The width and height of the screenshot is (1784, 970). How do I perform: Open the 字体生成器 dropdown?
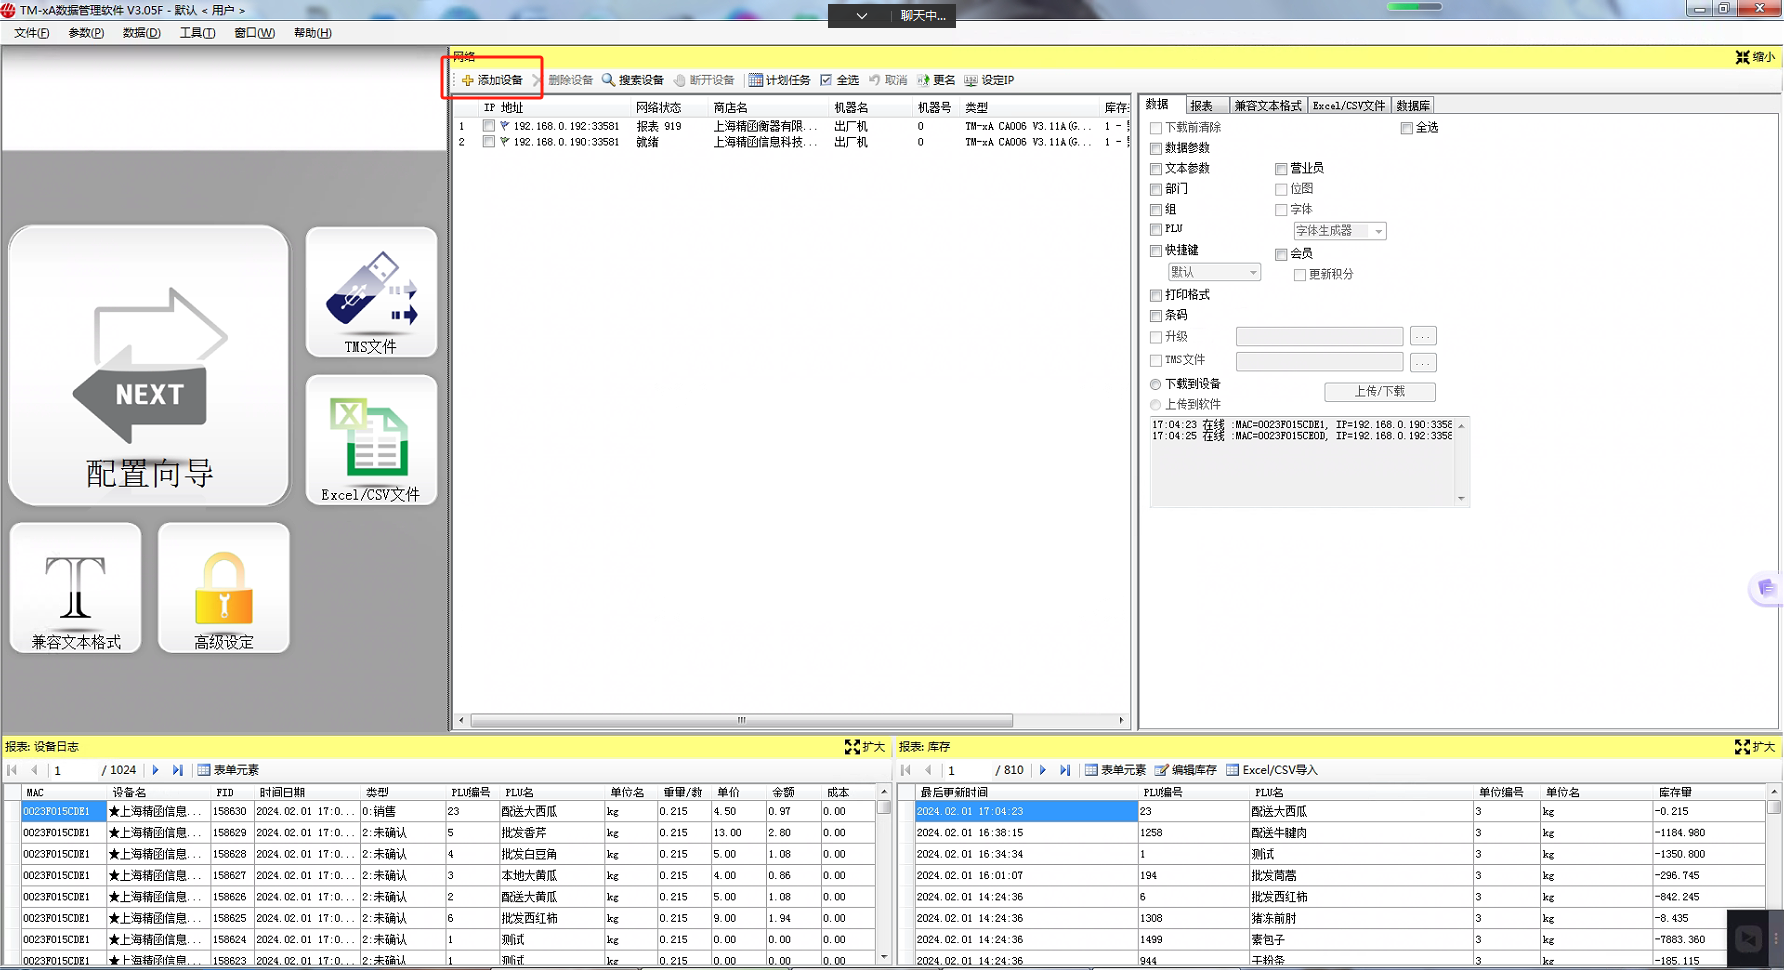click(1340, 231)
